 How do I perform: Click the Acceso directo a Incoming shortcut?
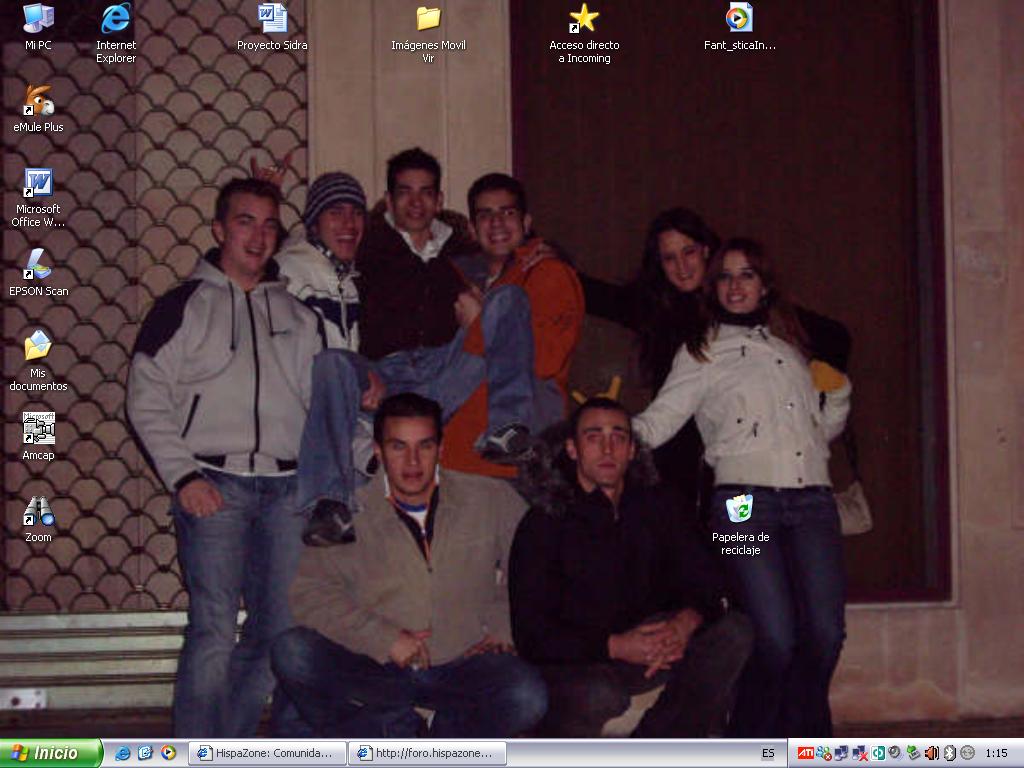point(584,19)
